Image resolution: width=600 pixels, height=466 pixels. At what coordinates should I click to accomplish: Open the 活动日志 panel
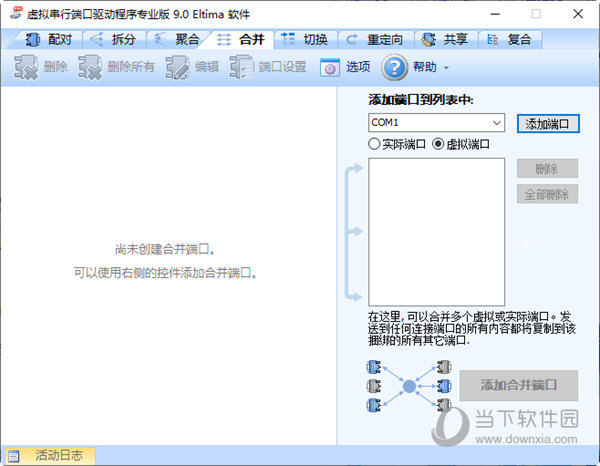point(51,455)
